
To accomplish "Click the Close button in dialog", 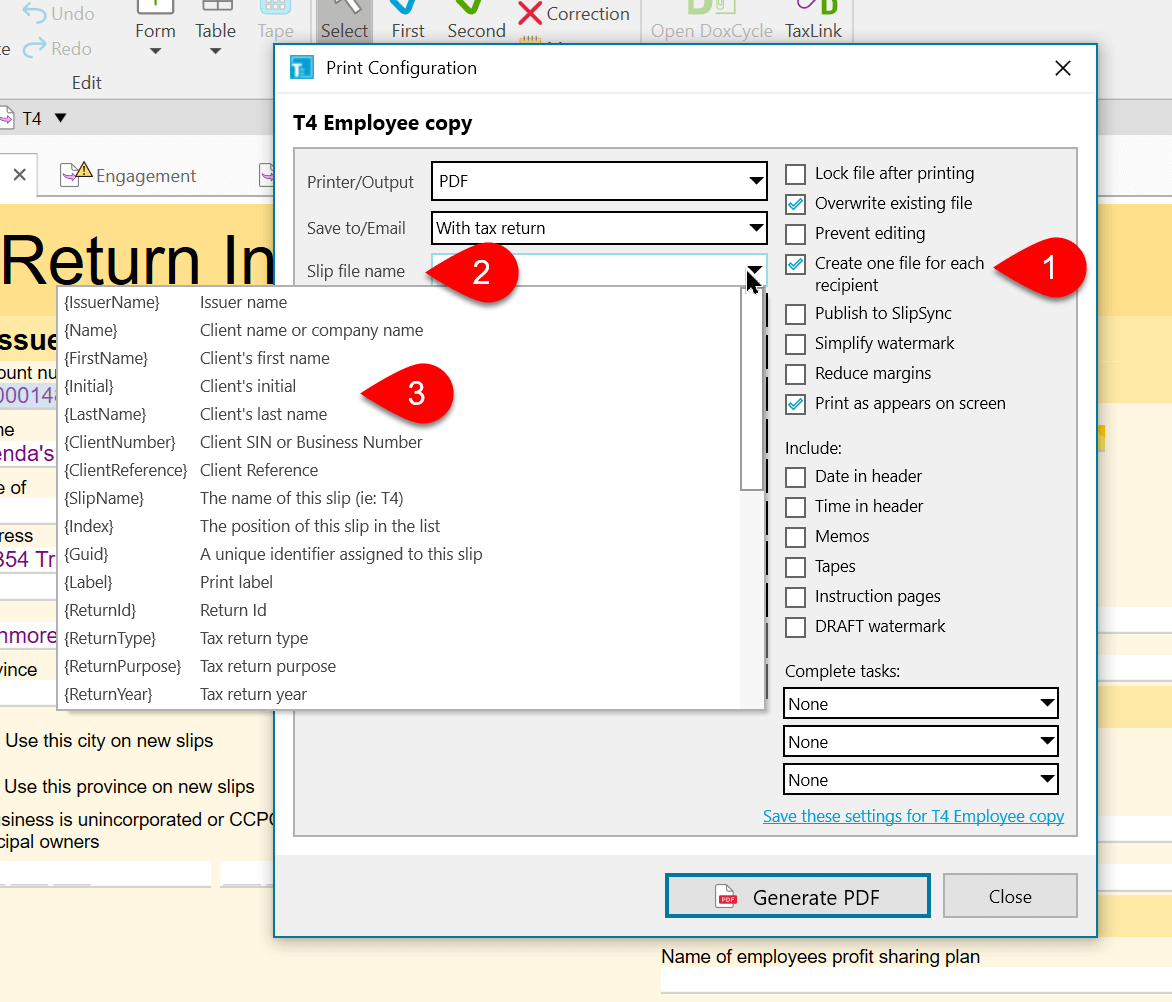I will click(1010, 896).
